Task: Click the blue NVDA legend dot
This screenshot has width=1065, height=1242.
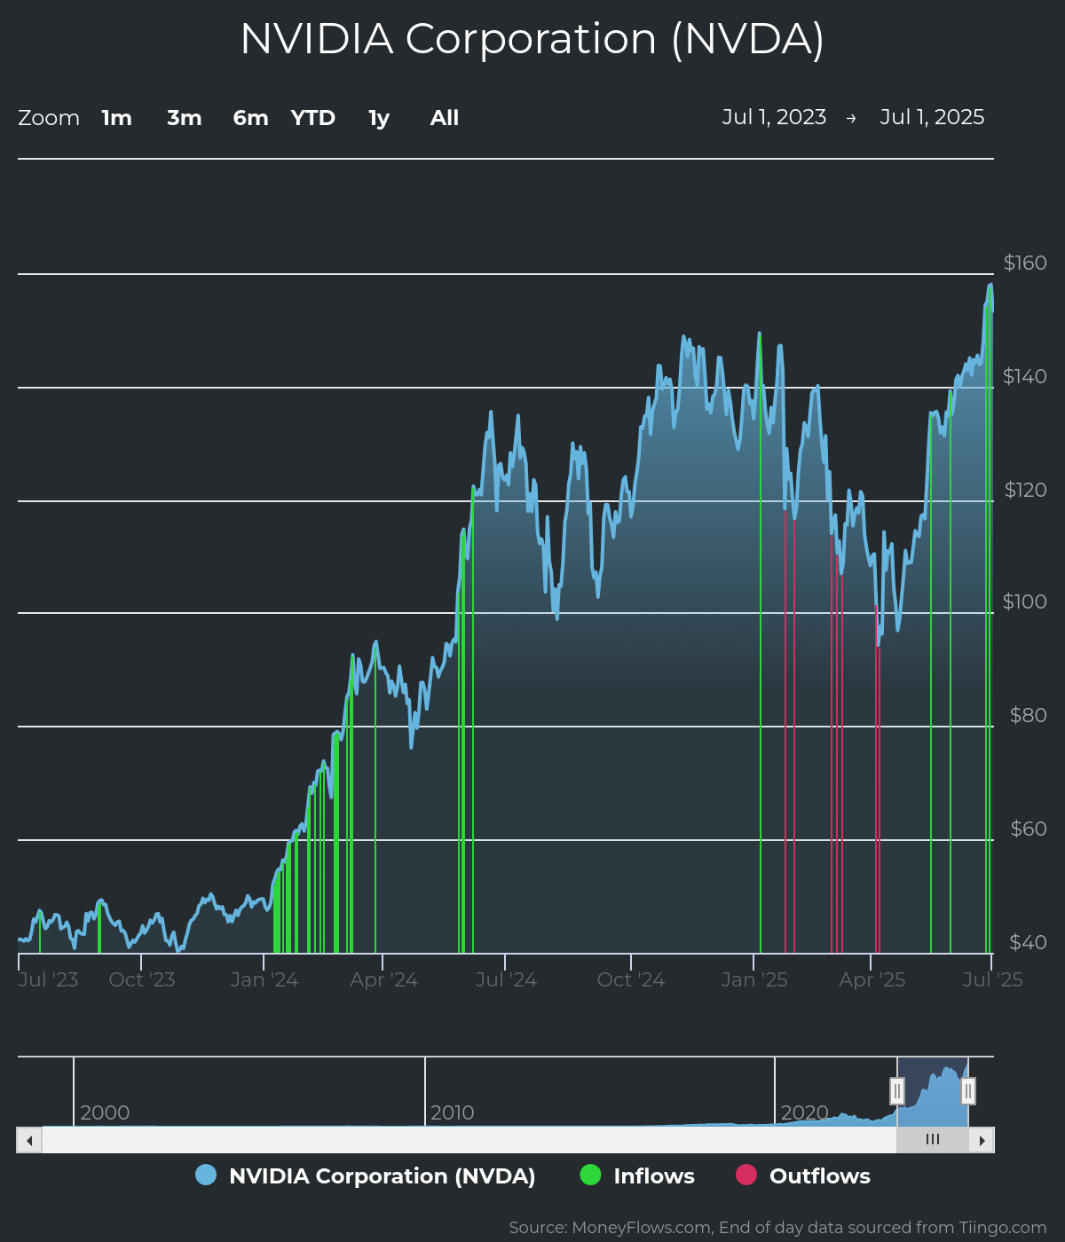Action: tap(206, 1175)
